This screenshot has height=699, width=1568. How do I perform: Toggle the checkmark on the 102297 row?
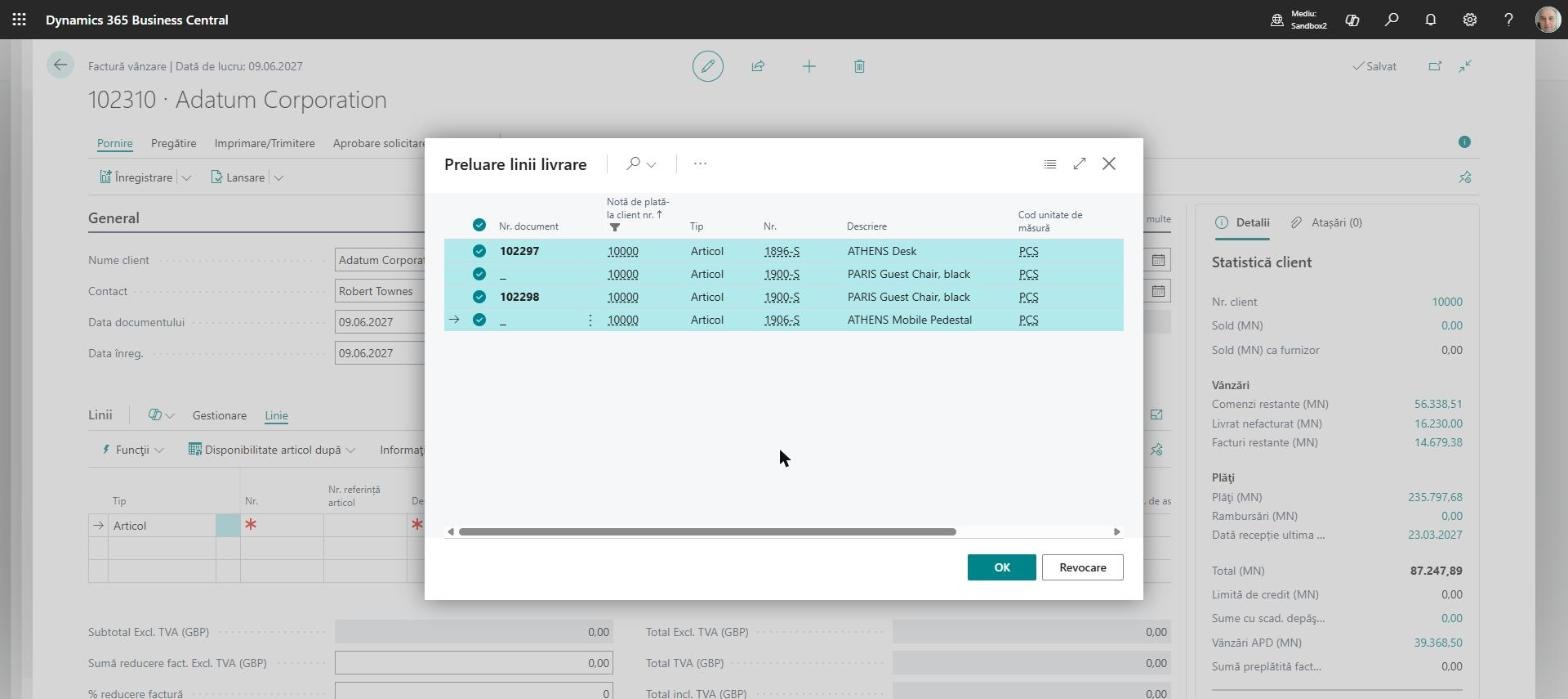[479, 251]
